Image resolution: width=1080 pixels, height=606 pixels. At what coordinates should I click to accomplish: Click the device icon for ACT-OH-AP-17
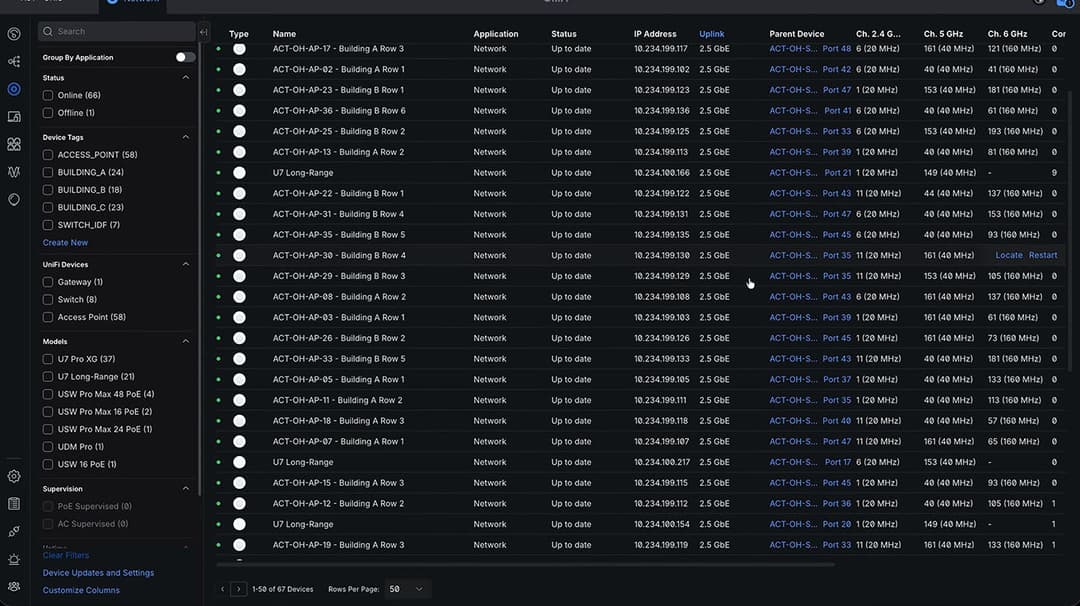point(239,49)
